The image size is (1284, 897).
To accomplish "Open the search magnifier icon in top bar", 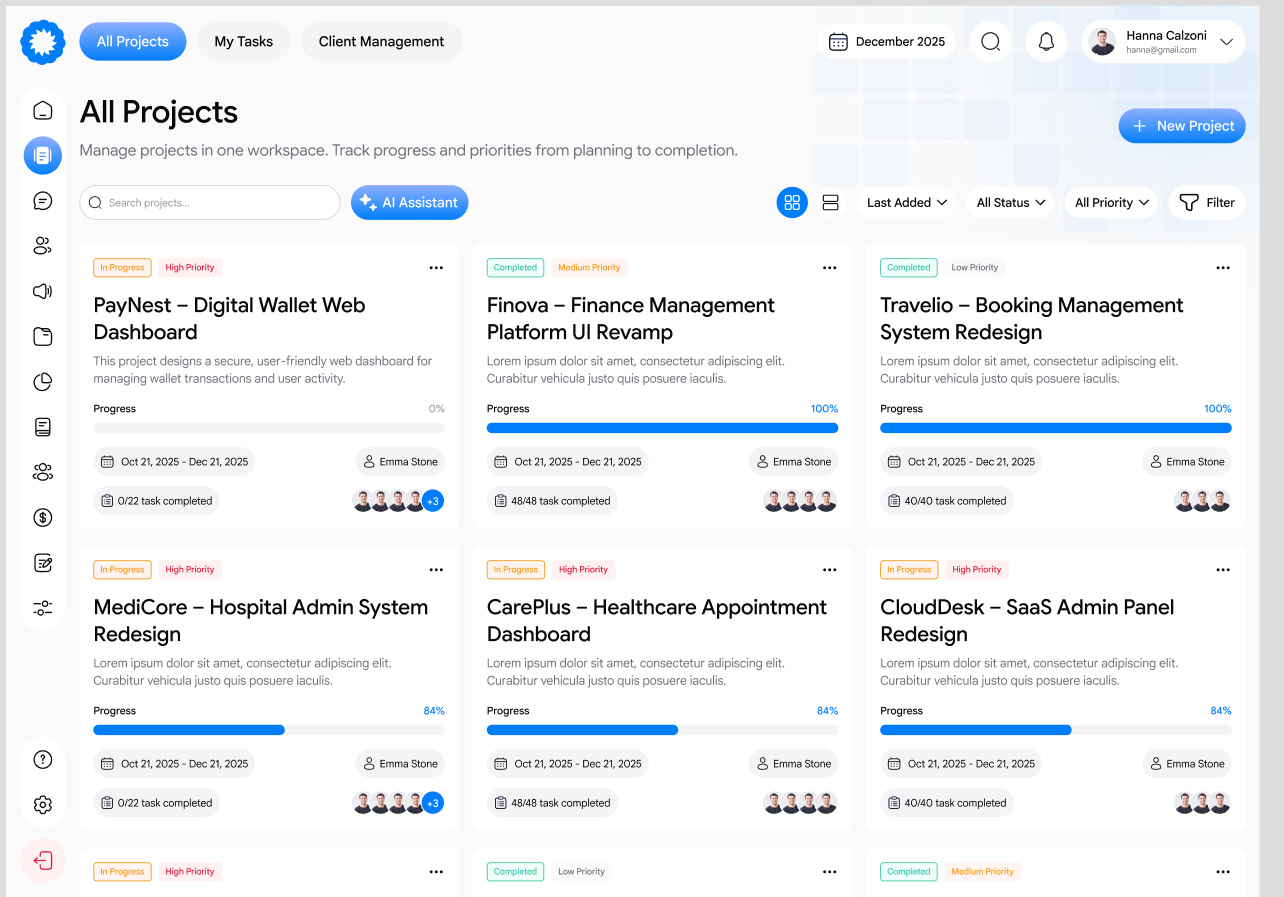I will click(990, 41).
